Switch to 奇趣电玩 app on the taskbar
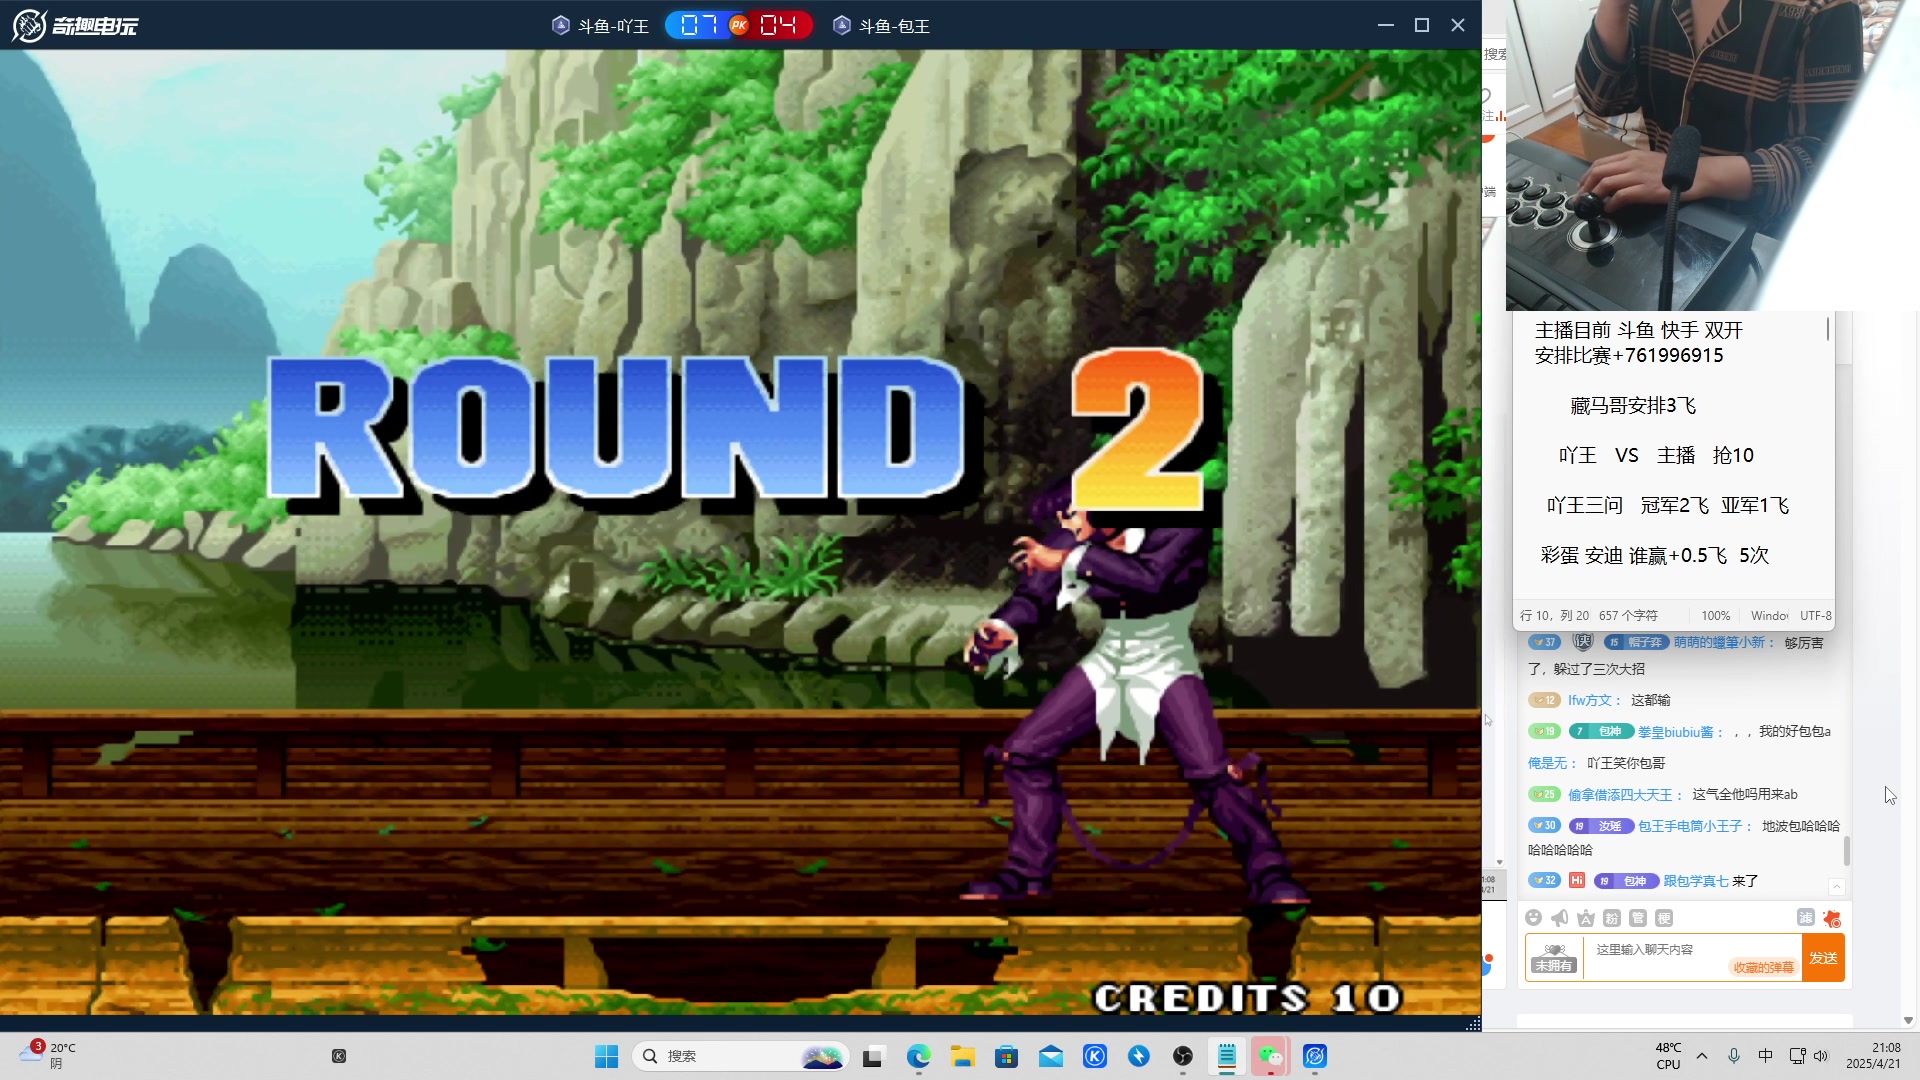This screenshot has height=1080, width=1920. [1315, 1056]
